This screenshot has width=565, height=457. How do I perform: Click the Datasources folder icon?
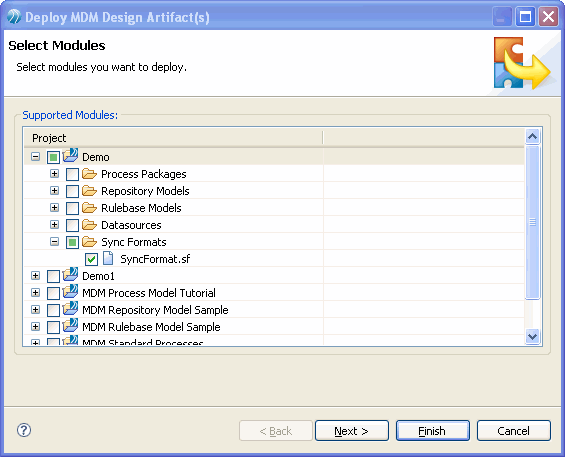click(x=89, y=225)
